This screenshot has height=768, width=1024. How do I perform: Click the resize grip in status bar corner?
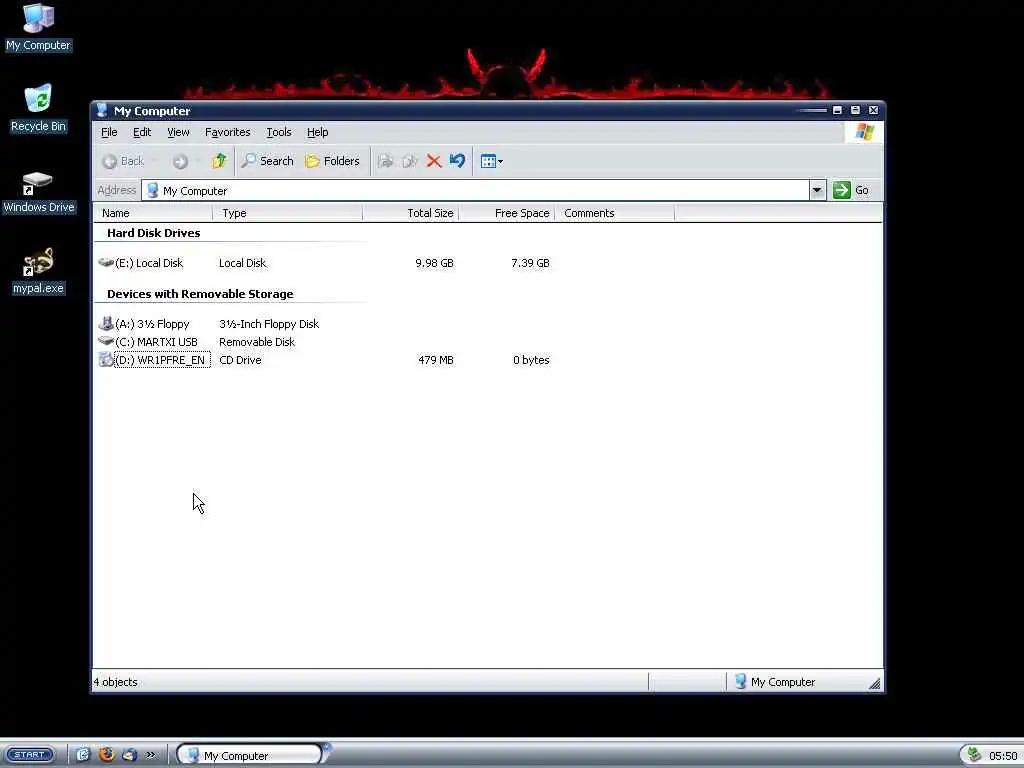(874, 684)
